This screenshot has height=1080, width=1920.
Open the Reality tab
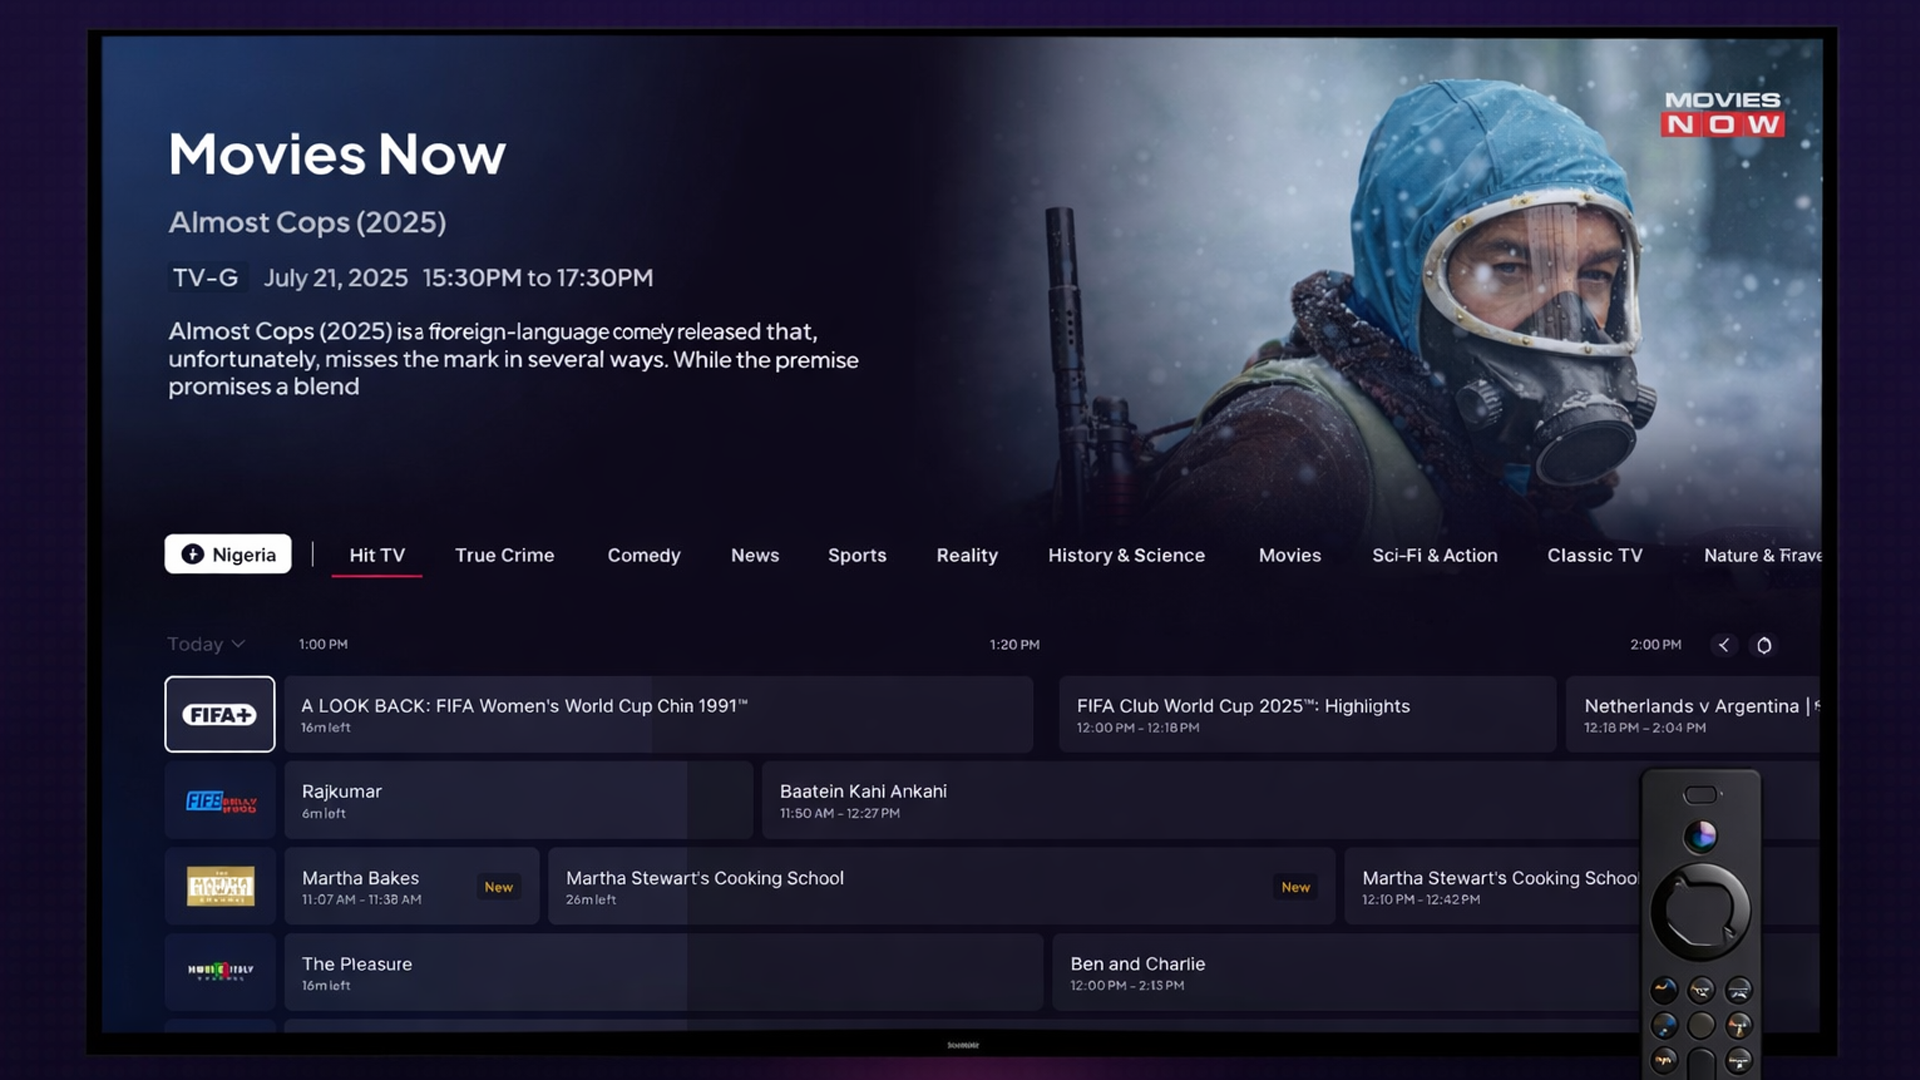(x=967, y=555)
